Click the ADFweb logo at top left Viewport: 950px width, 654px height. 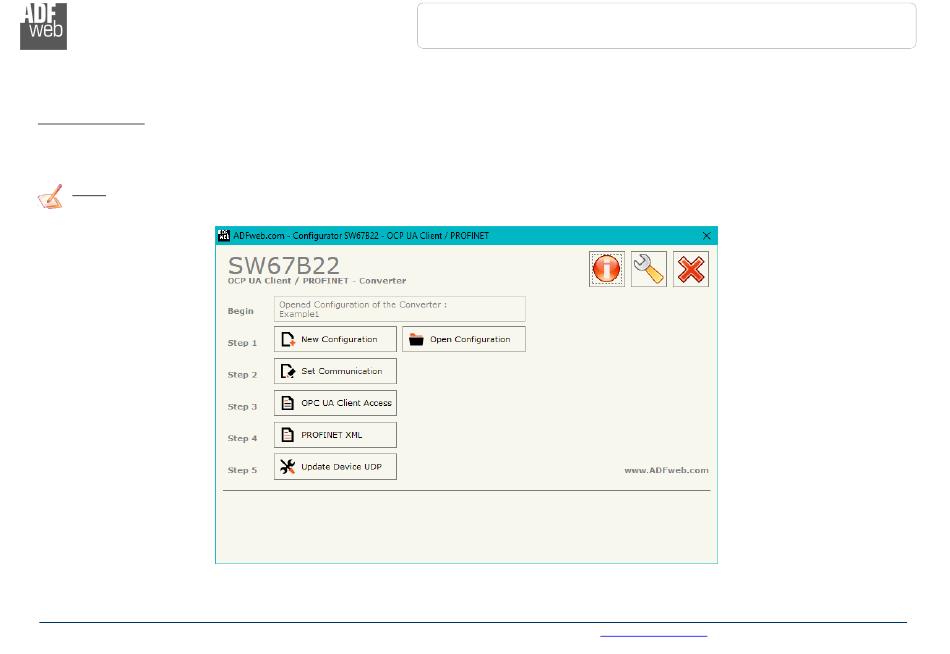[44, 27]
